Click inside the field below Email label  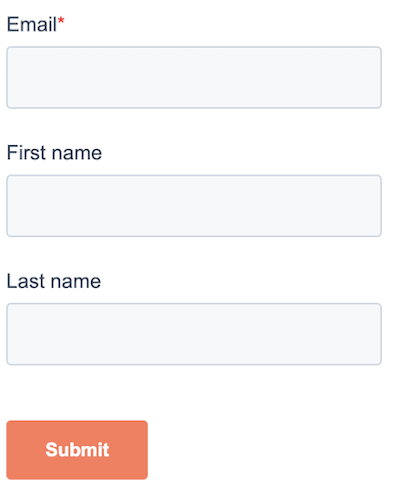point(194,77)
